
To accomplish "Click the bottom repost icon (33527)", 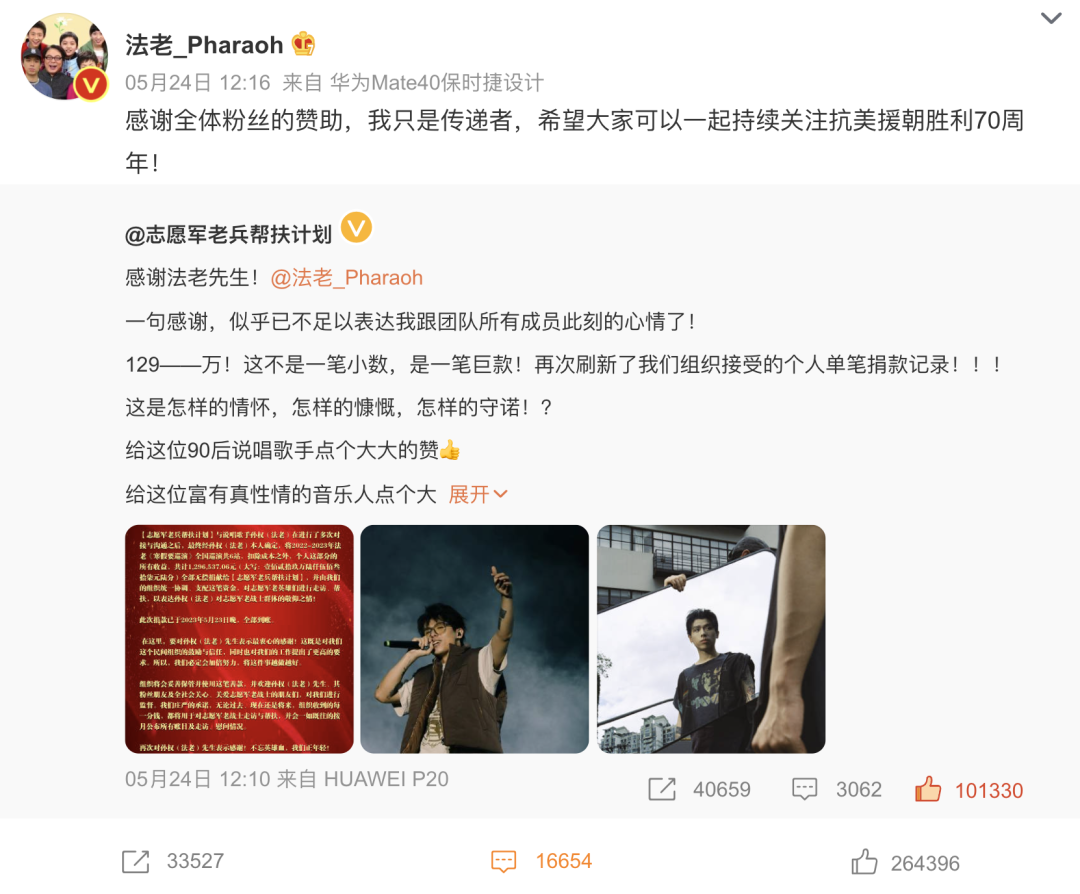I will [x=136, y=862].
